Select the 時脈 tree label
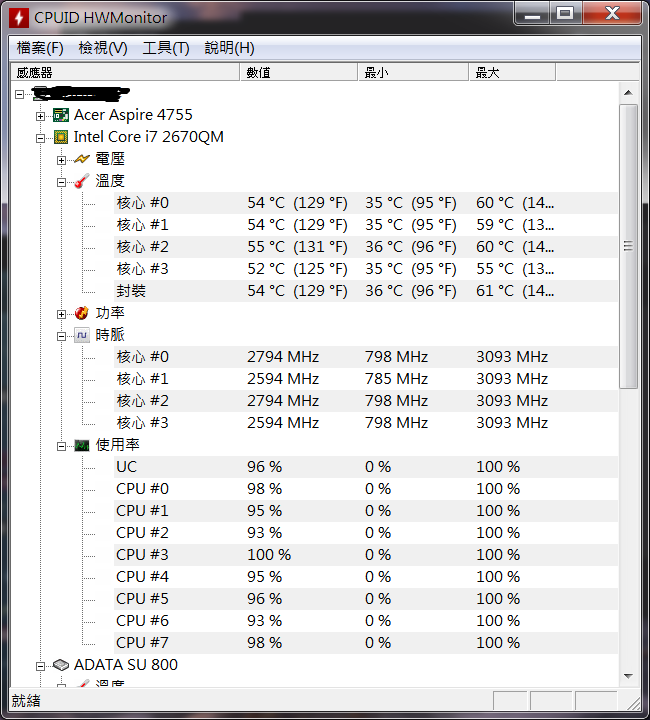 (110, 335)
